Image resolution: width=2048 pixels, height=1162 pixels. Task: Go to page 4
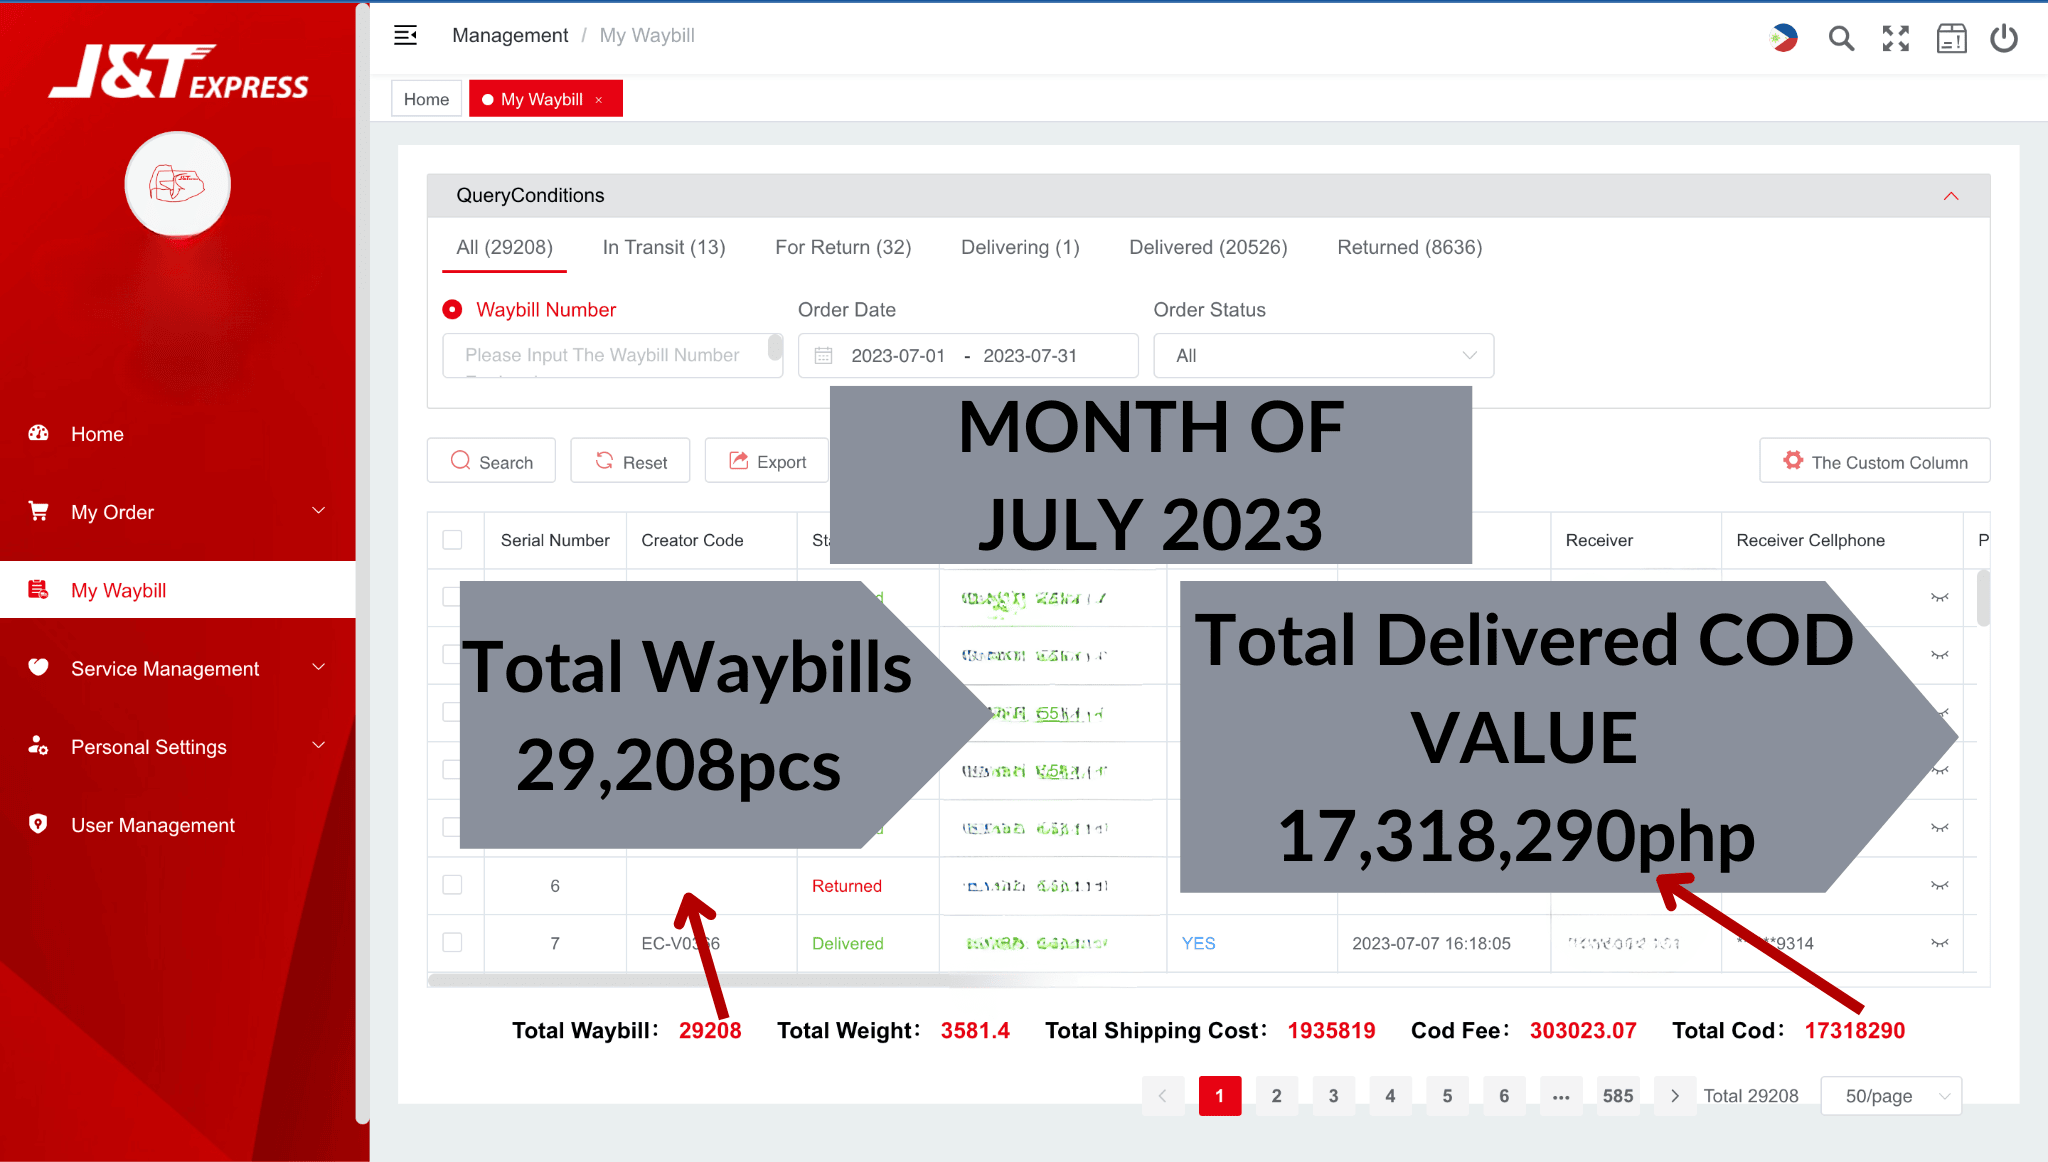point(1391,1096)
